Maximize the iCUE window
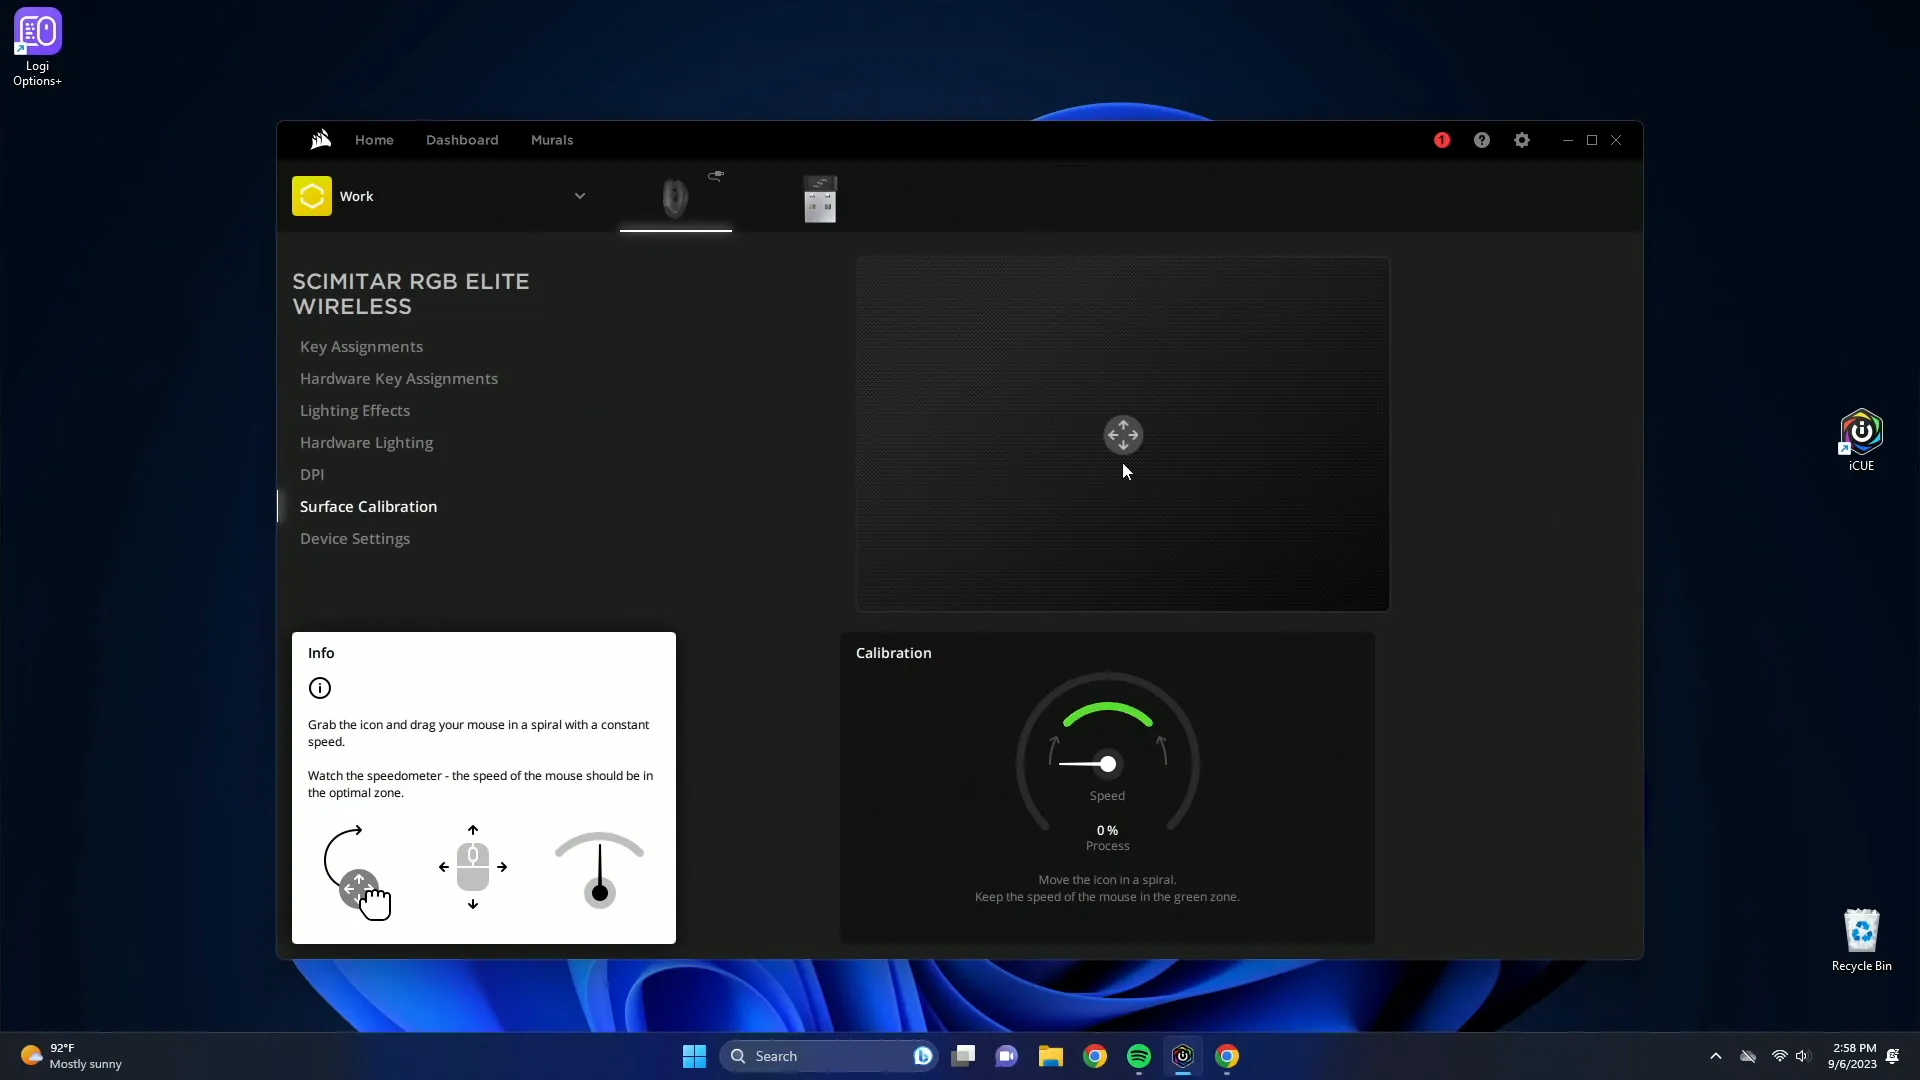The width and height of the screenshot is (1920, 1080). click(x=1592, y=140)
